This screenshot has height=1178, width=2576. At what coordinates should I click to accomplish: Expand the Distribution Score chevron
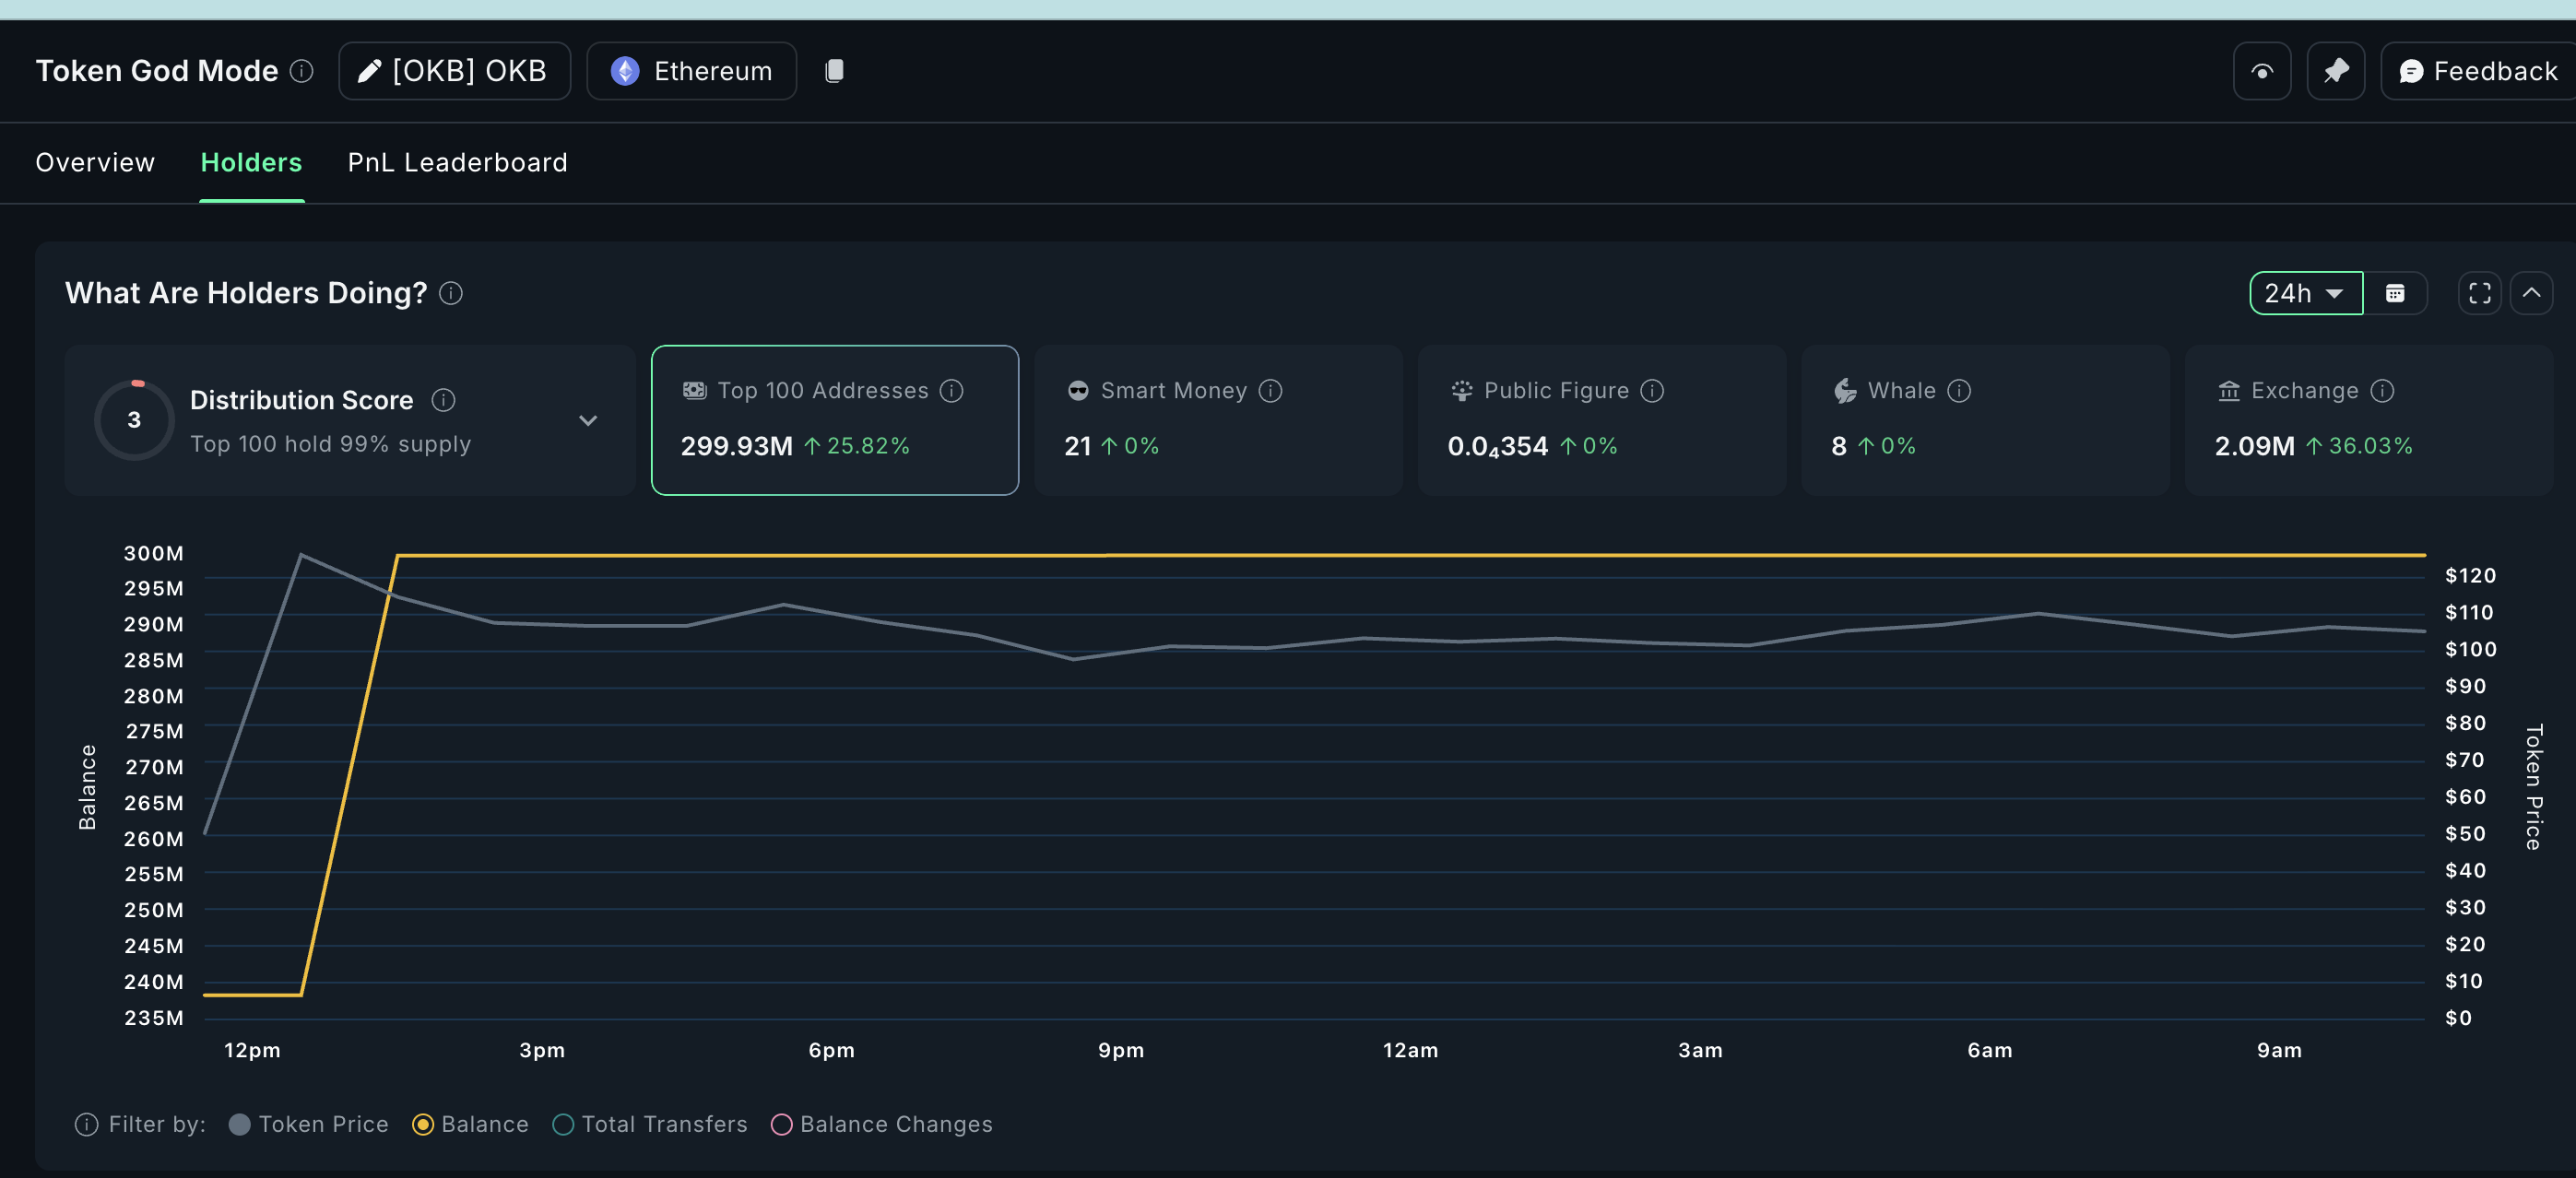(588, 420)
